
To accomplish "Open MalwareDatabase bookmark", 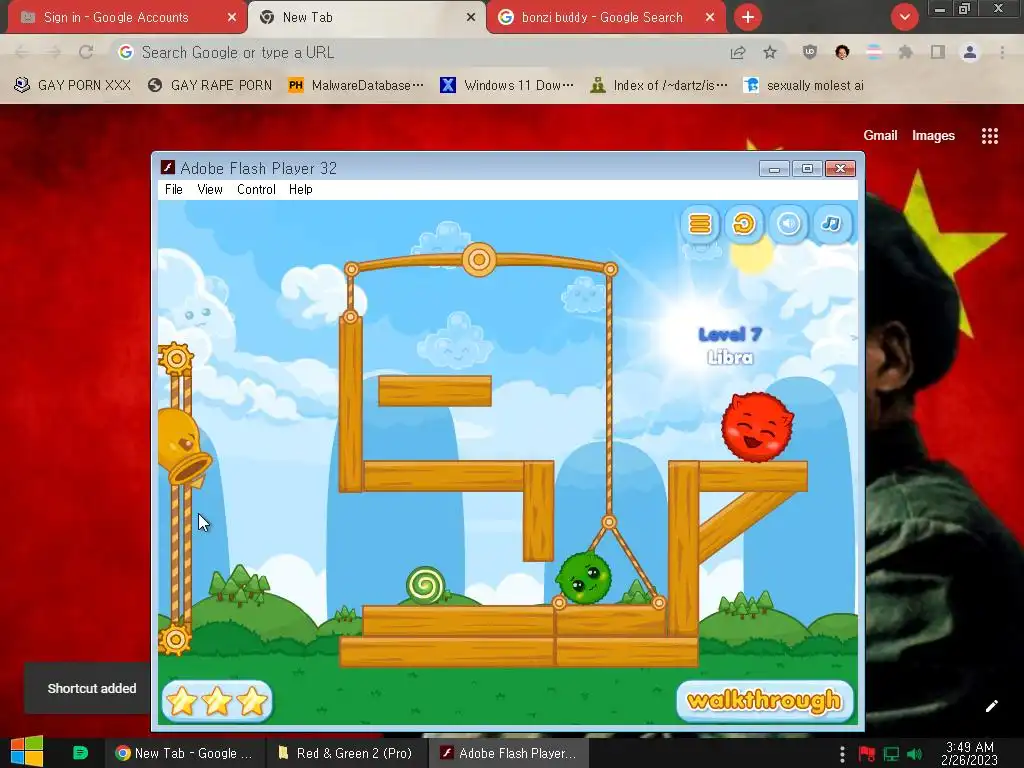I will click(x=357, y=85).
